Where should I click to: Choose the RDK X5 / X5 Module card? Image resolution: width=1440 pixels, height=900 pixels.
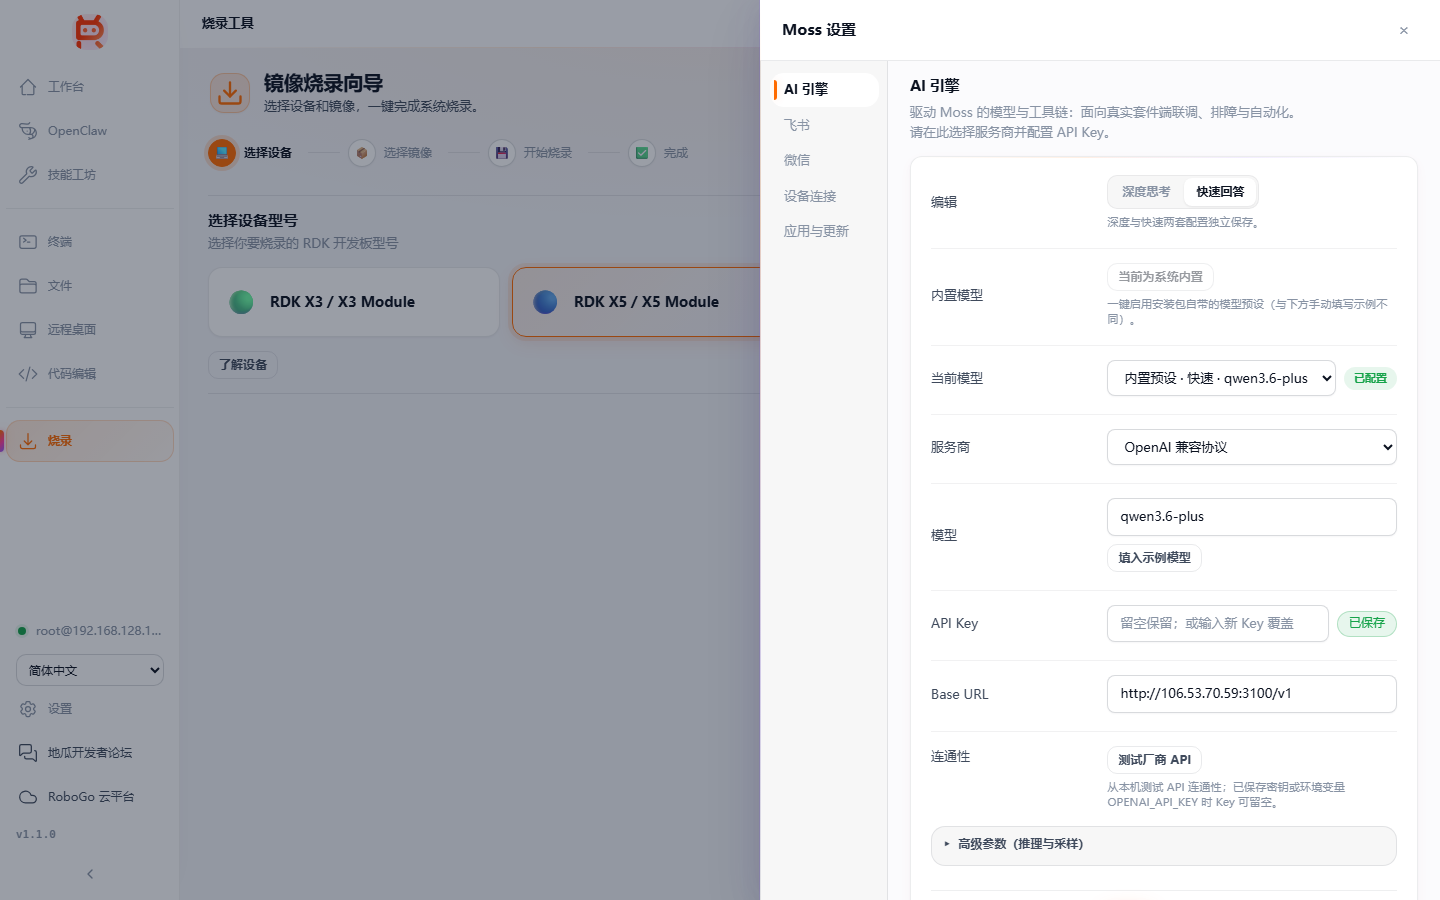click(637, 302)
